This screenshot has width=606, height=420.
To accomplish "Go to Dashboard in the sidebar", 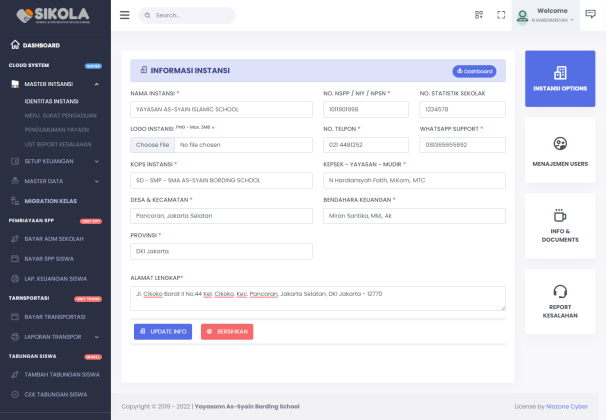I will pyautogui.click(x=41, y=45).
